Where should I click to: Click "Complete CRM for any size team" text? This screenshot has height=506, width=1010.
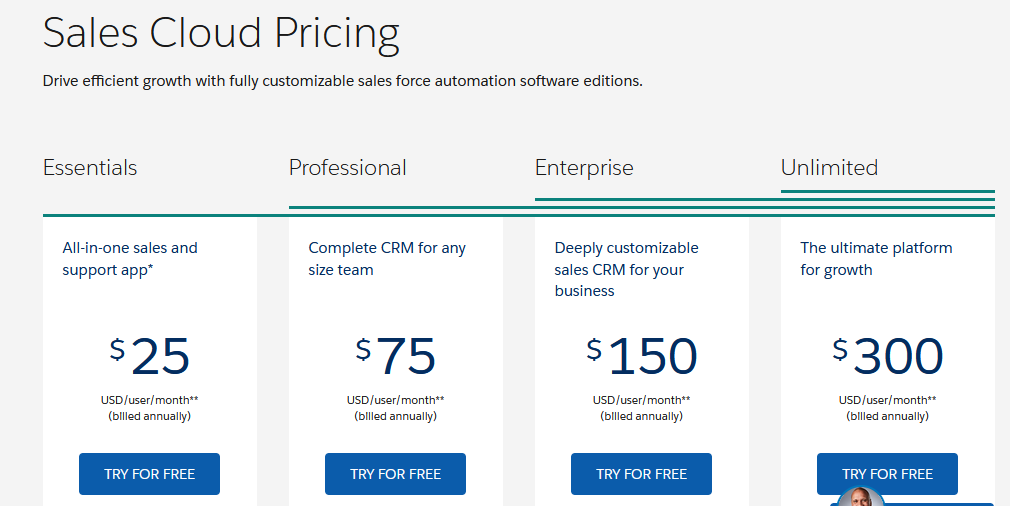pos(387,258)
